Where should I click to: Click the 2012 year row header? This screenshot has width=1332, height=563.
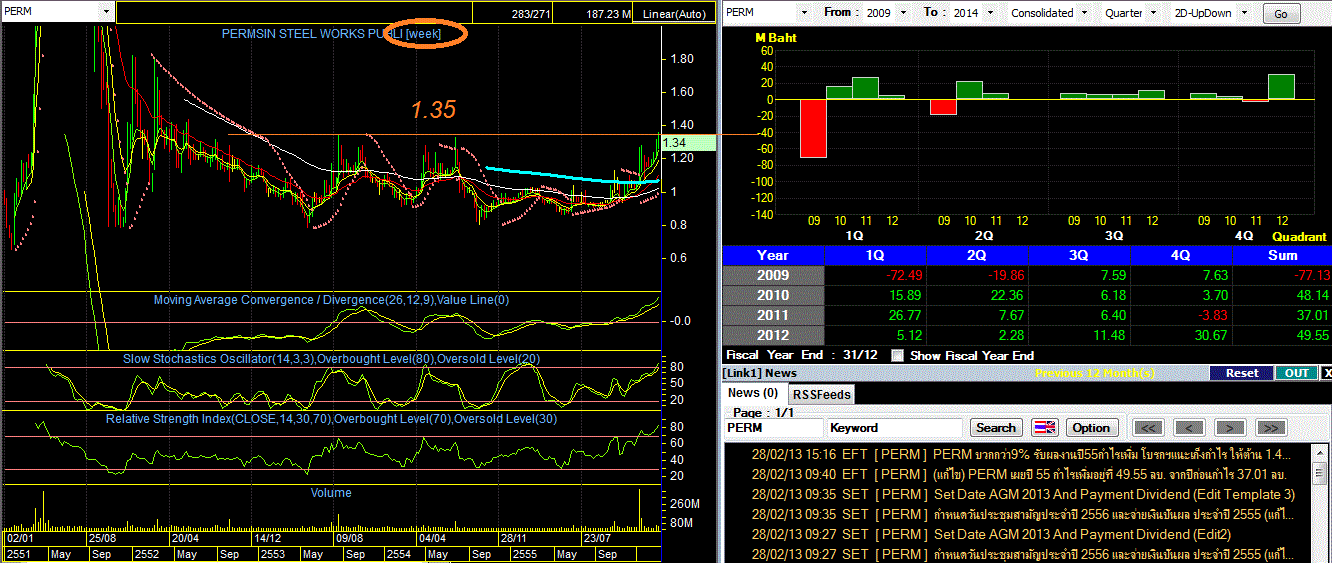pyautogui.click(x=773, y=335)
